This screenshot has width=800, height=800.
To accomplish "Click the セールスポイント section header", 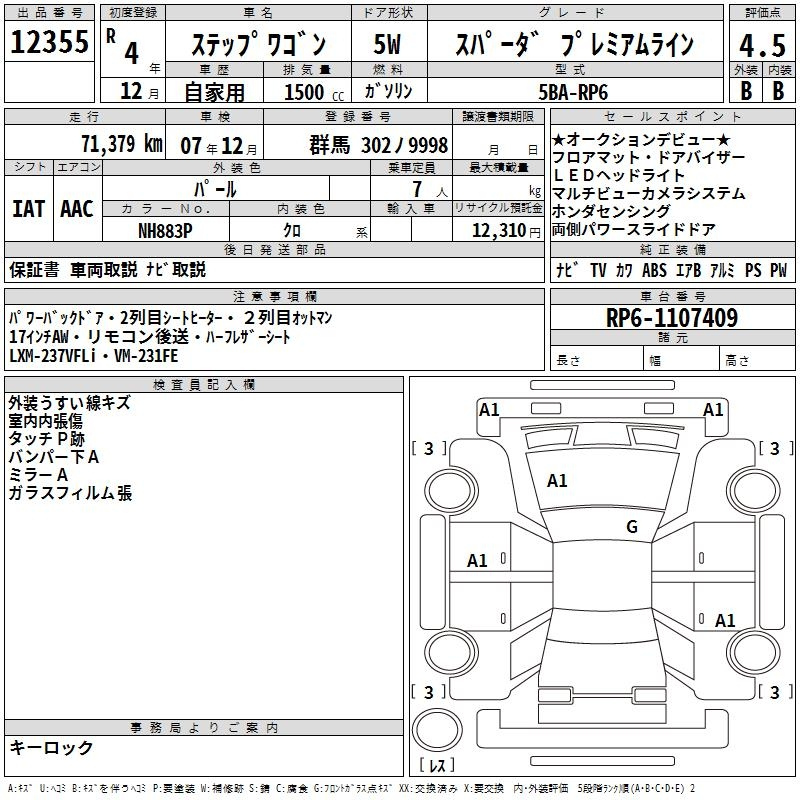I will pos(672,116).
